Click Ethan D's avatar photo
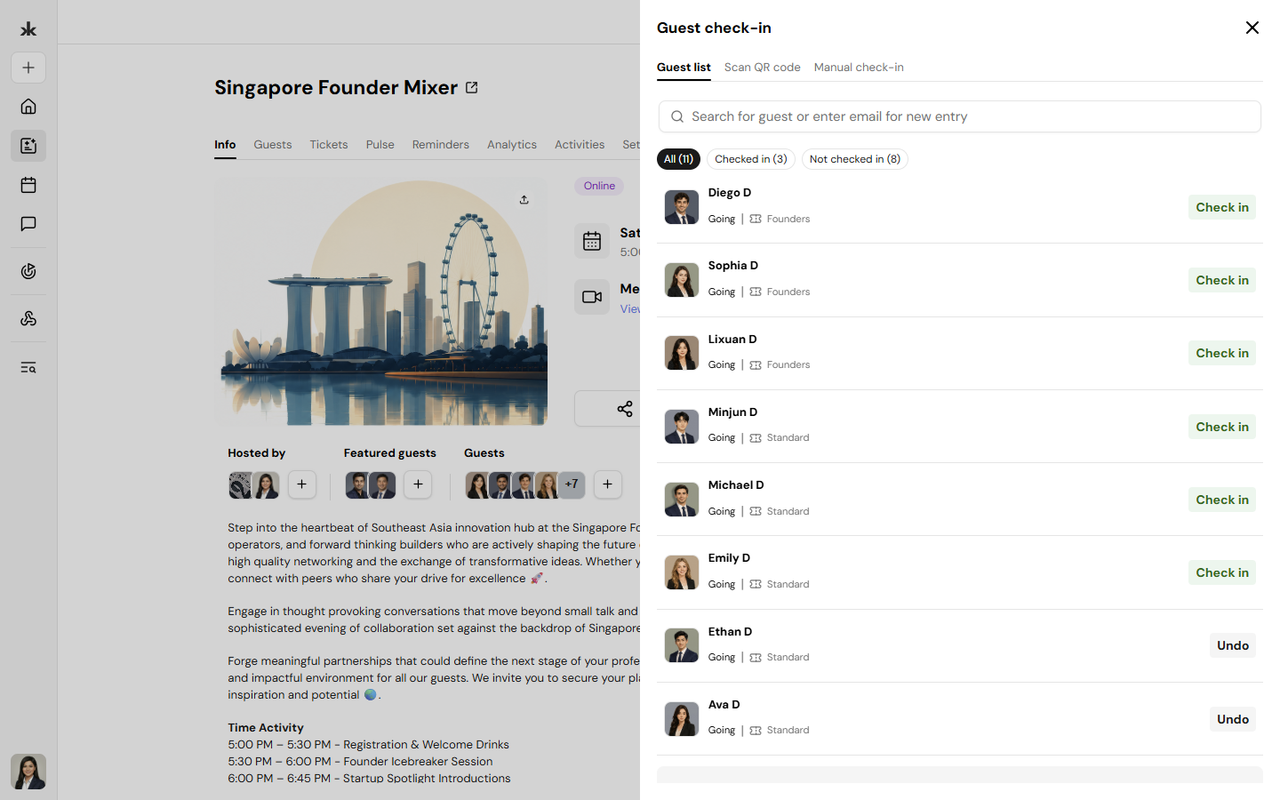This screenshot has height=800, width=1280. point(682,646)
